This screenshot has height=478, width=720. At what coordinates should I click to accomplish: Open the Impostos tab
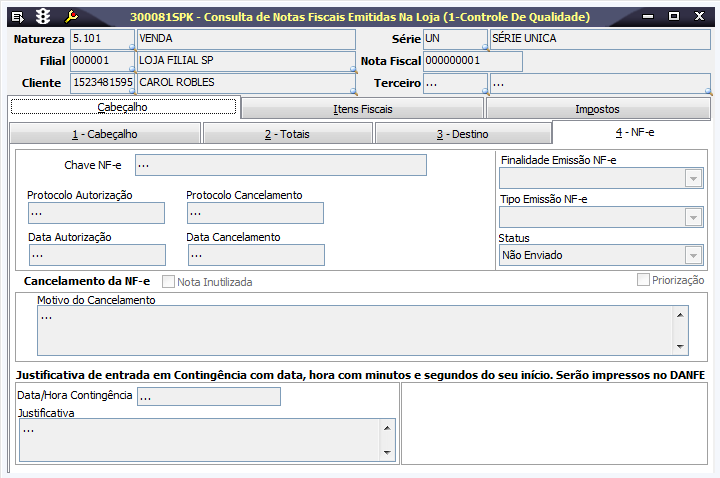(597, 109)
